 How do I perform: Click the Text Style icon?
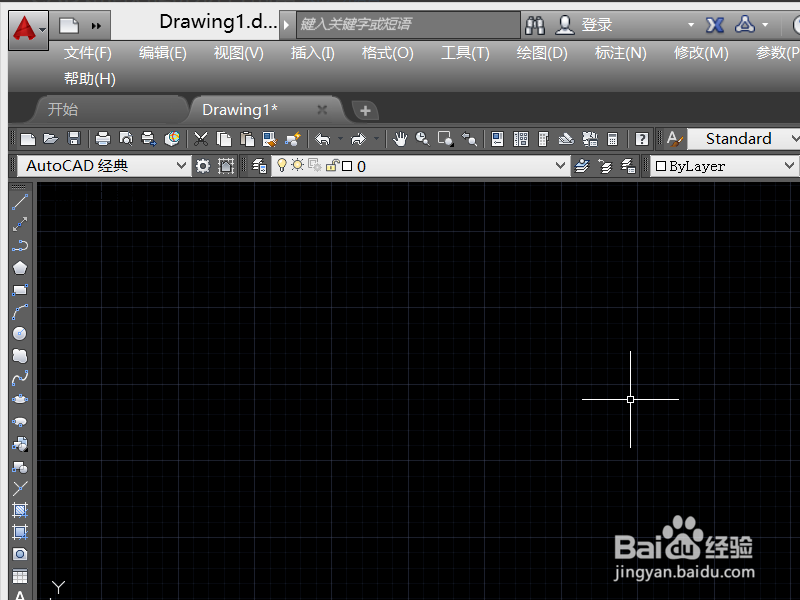pos(674,139)
